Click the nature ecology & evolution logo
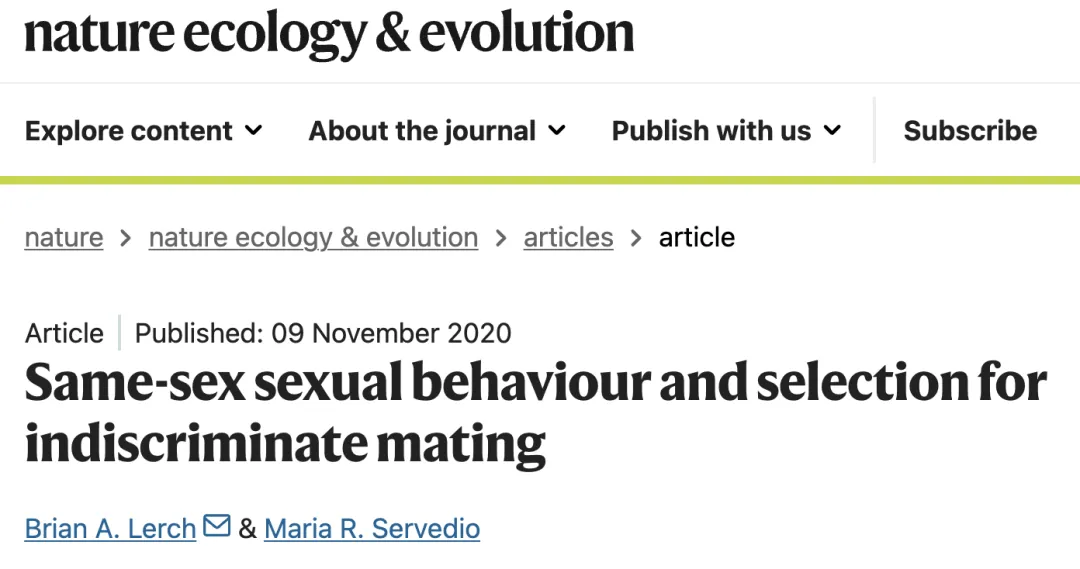The height and width of the screenshot is (569, 1080). point(329,34)
